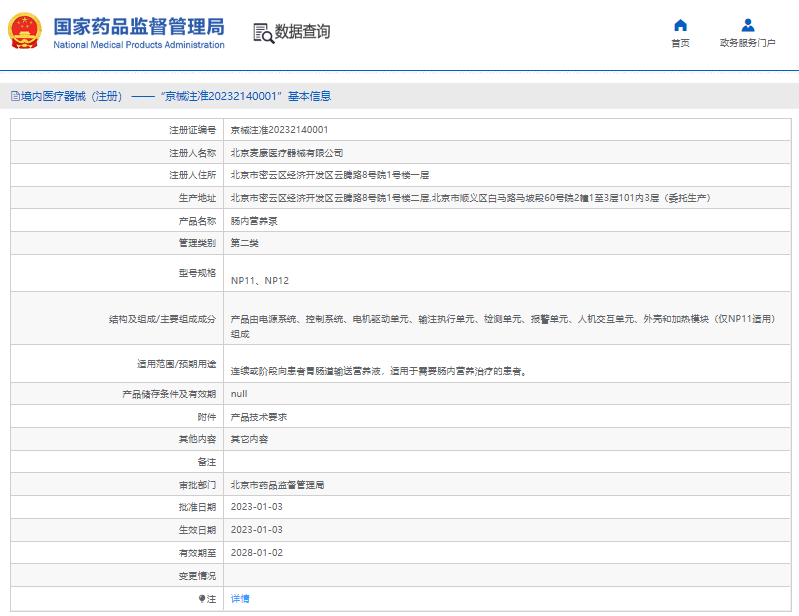The height and width of the screenshot is (616, 799).
Task: Click the 附件 label
Action: pyautogui.click(x=207, y=417)
